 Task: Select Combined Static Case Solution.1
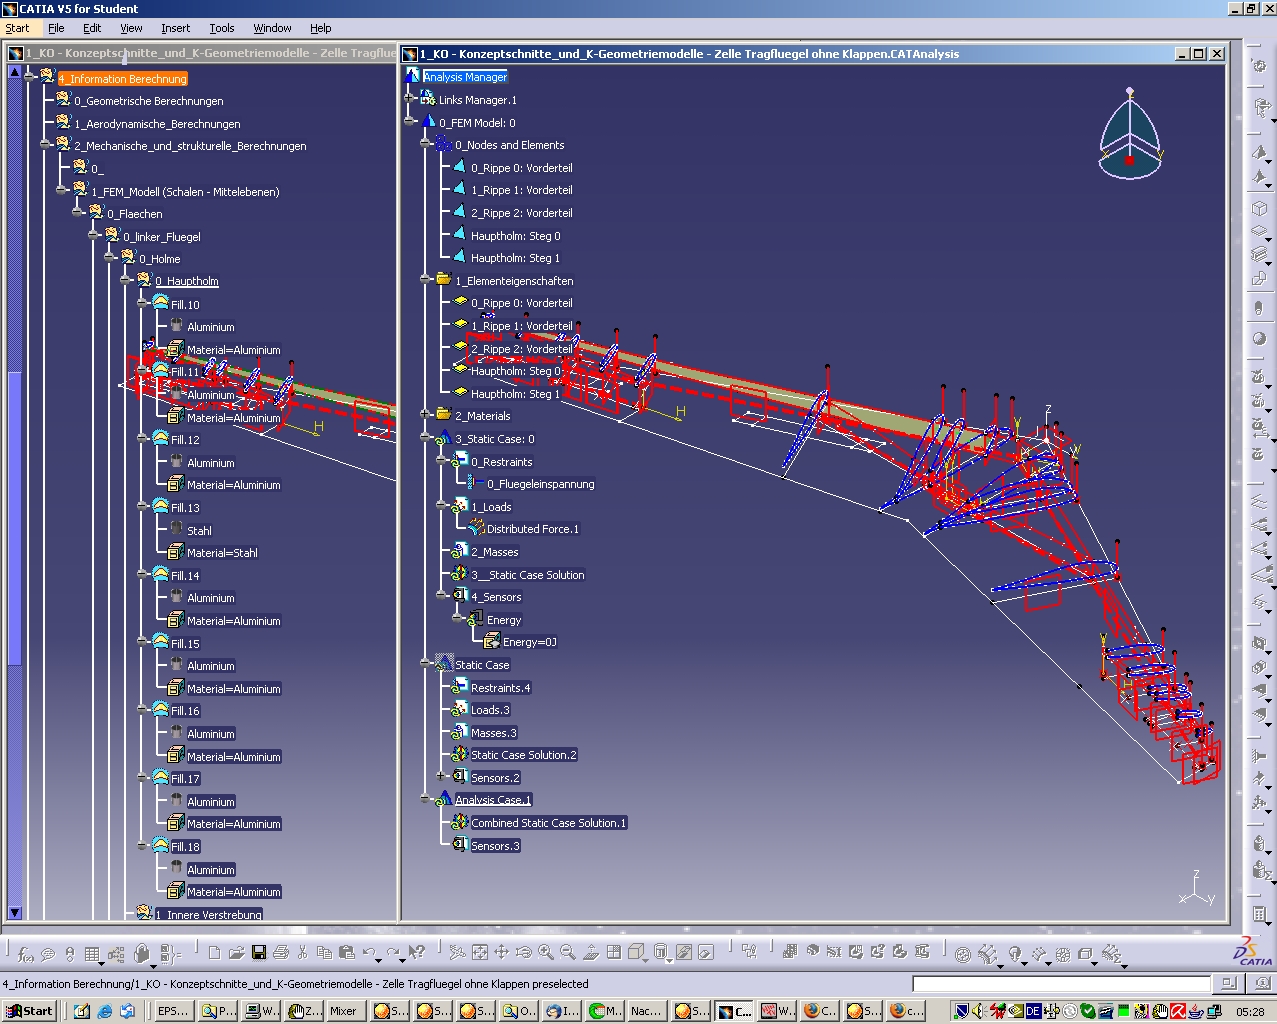(548, 823)
